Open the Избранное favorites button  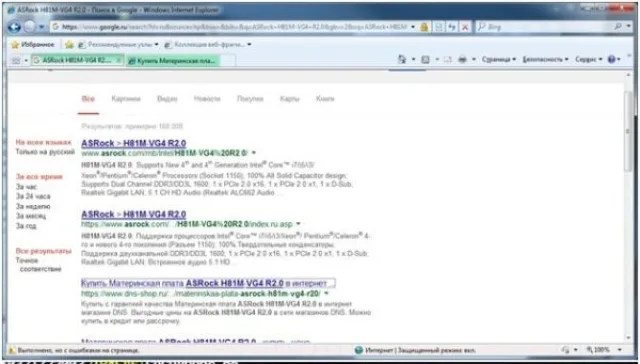pos(33,44)
